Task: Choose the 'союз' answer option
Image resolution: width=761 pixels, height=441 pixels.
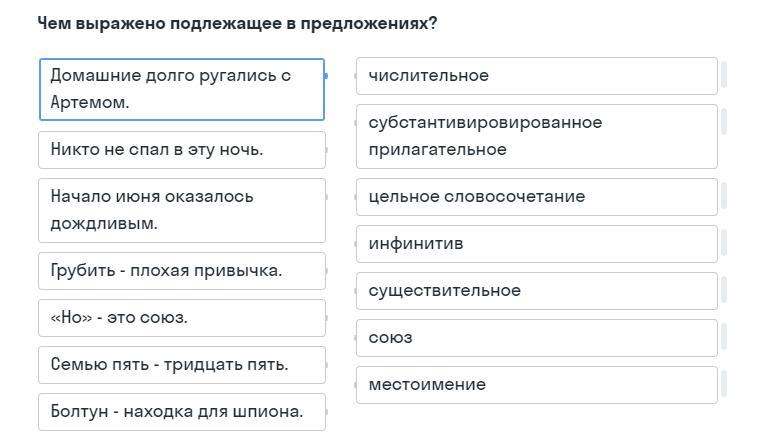Action: [x=537, y=338]
